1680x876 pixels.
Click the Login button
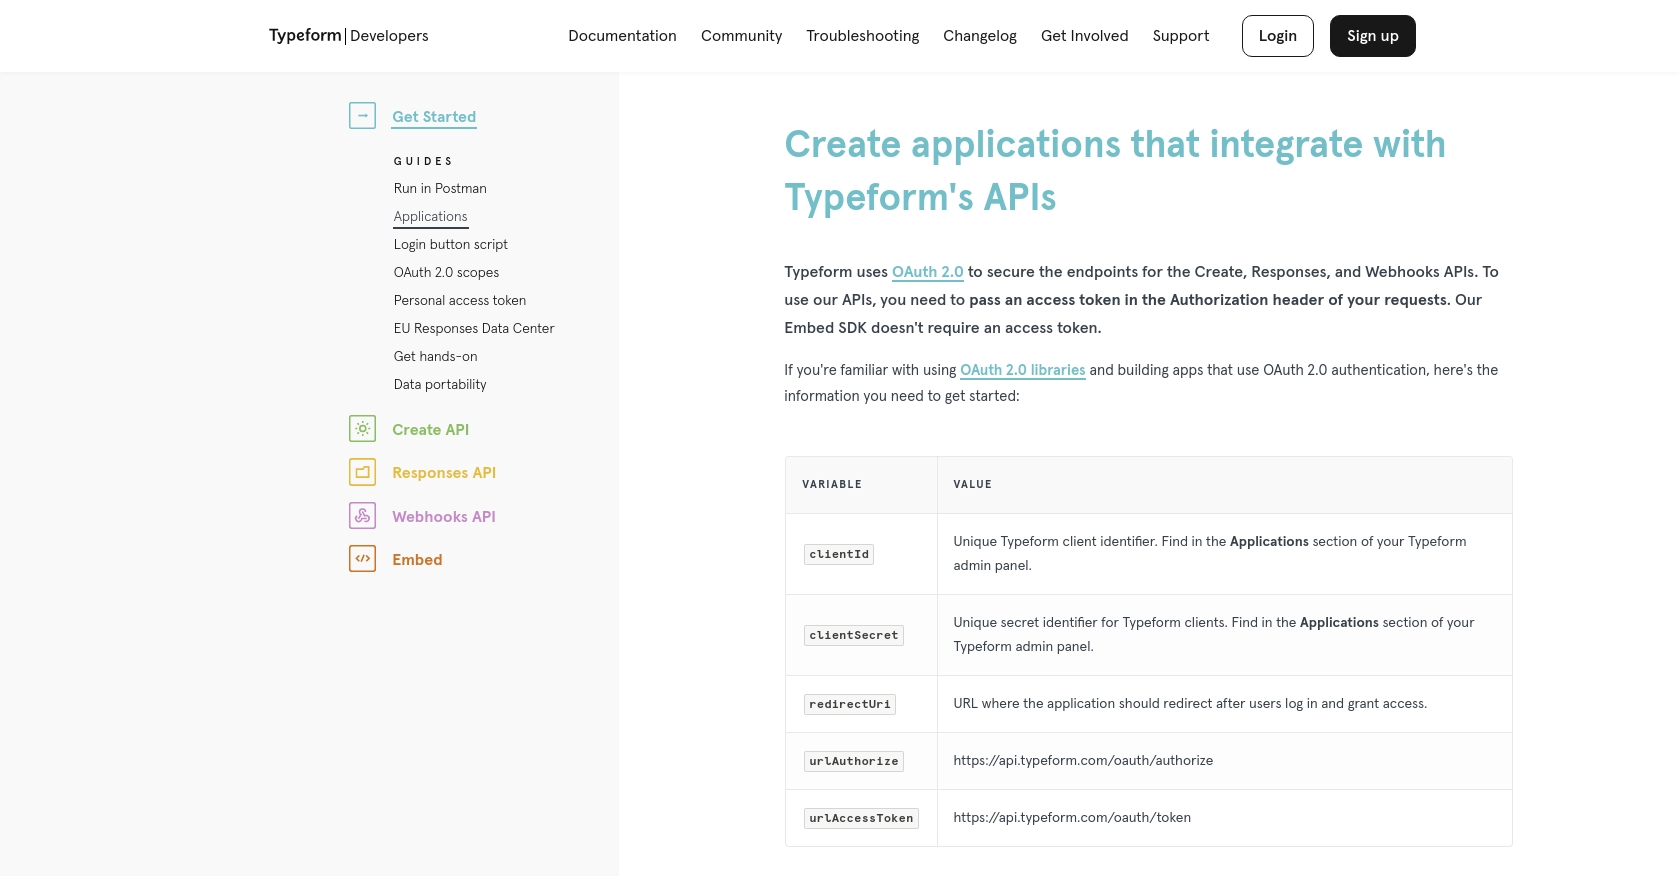(x=1277, y=36)
